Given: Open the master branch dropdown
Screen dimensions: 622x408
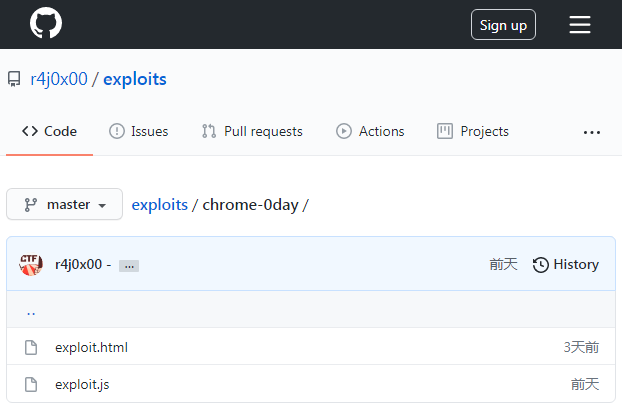Looking at the screenshot, I should coord(64,204).
